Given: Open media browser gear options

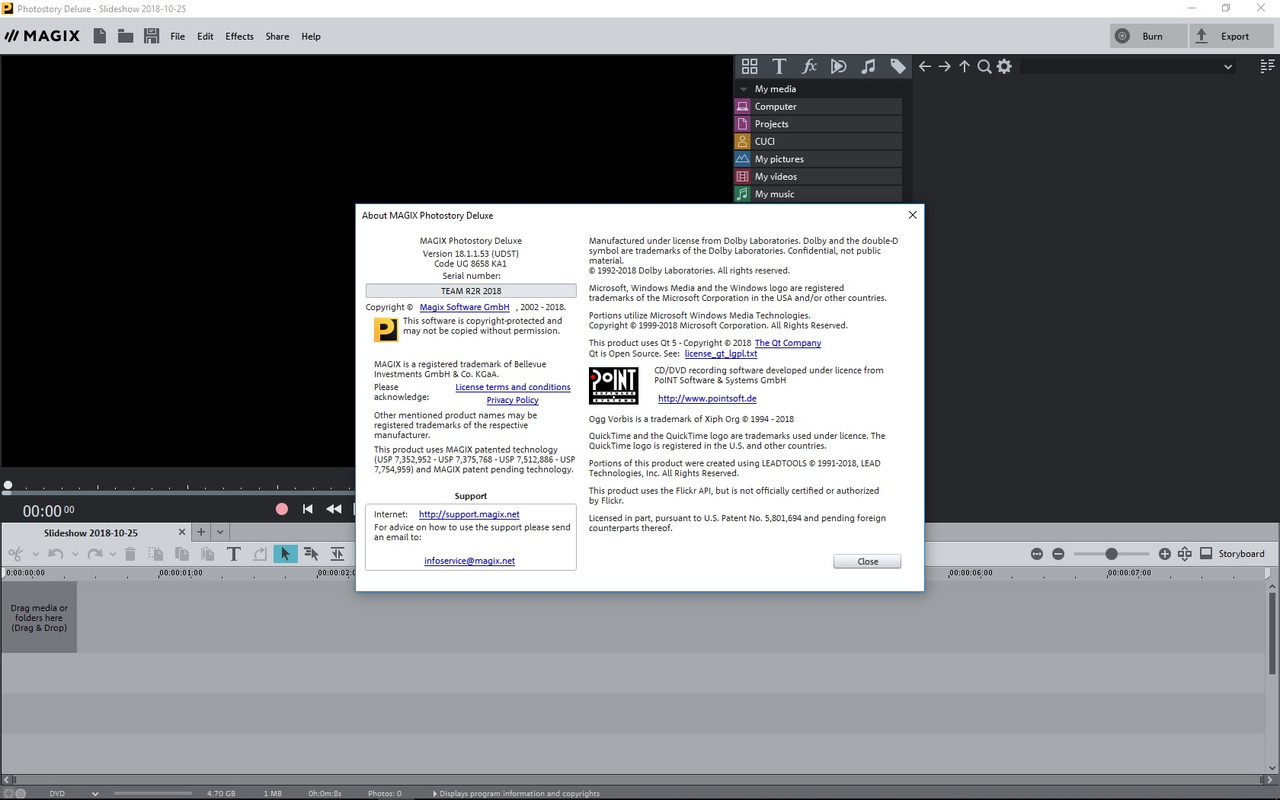Looking at the screenshot, I should (x=1004, y=66).
